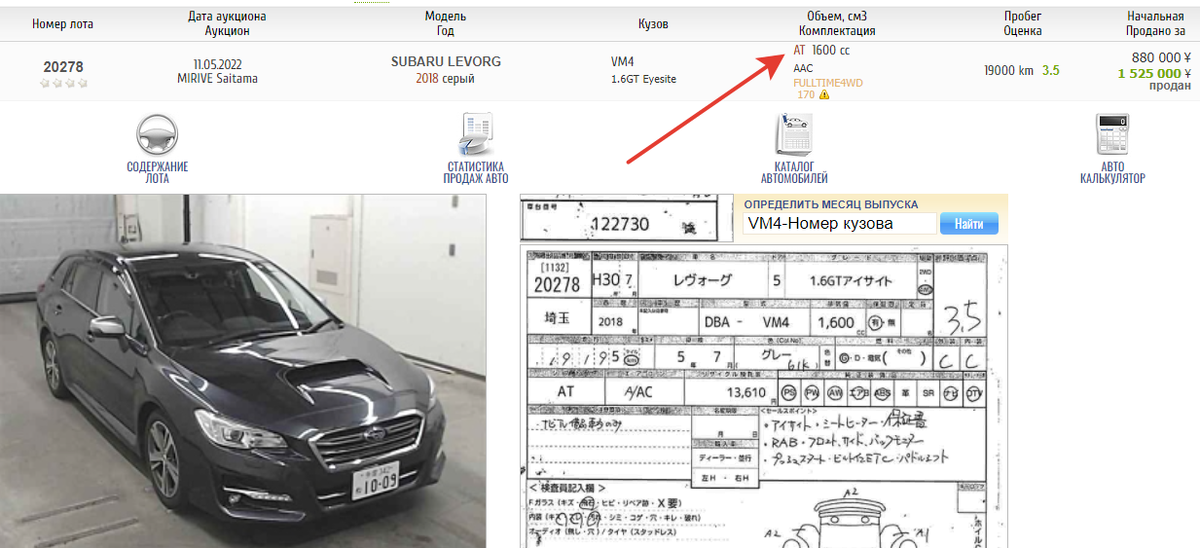Open the СОДЕРЖАНИЕ ЛОТА link
Screen dimensions: 1200x548
point(157,173)
